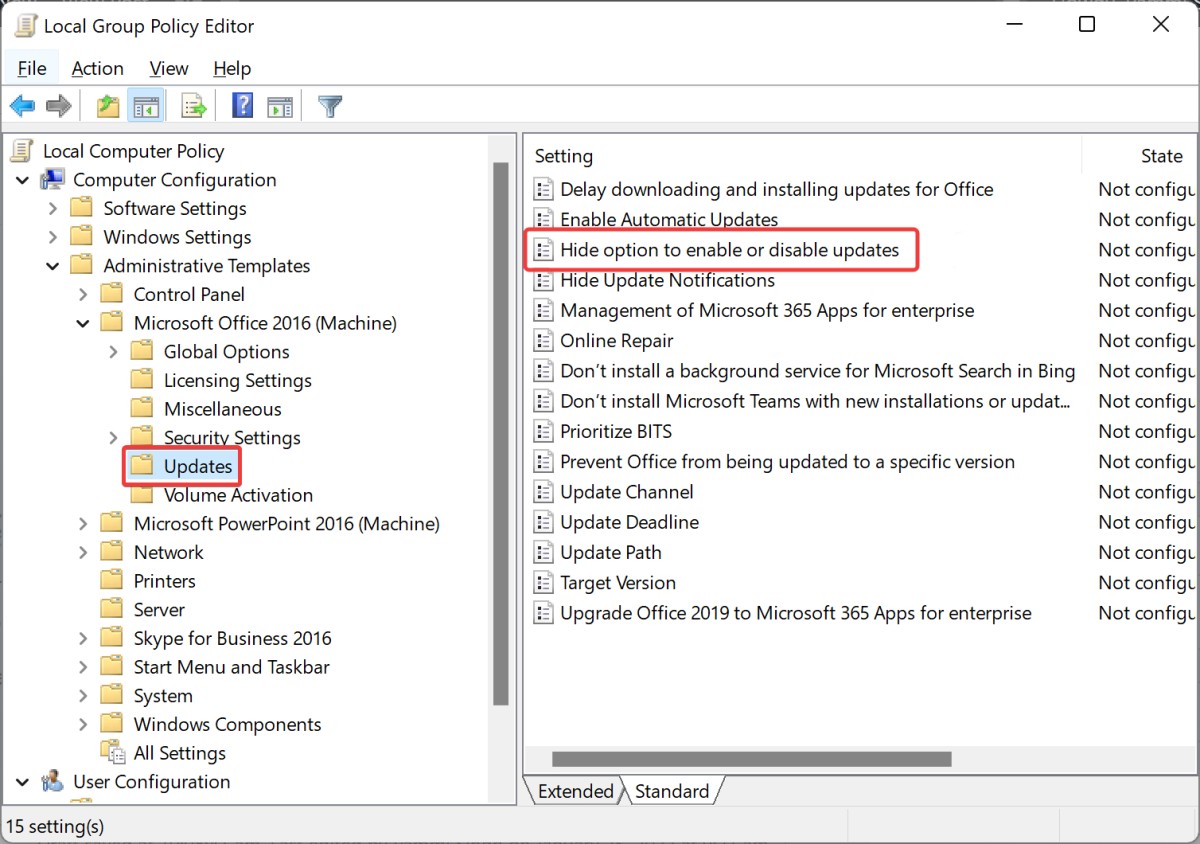Click the Forward arrow toolbar icon
Image resolution: width=1200 pixels, height=844 pixels.
(59, 106)
